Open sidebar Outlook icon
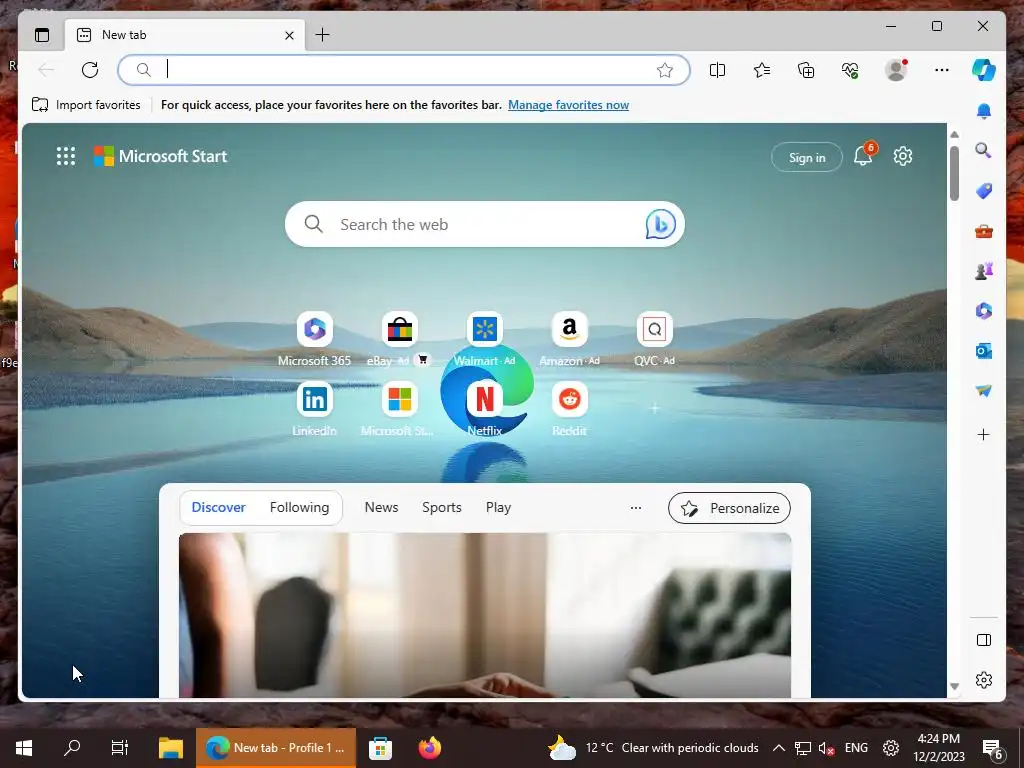 pyautogui.click(x=984, y=351)
